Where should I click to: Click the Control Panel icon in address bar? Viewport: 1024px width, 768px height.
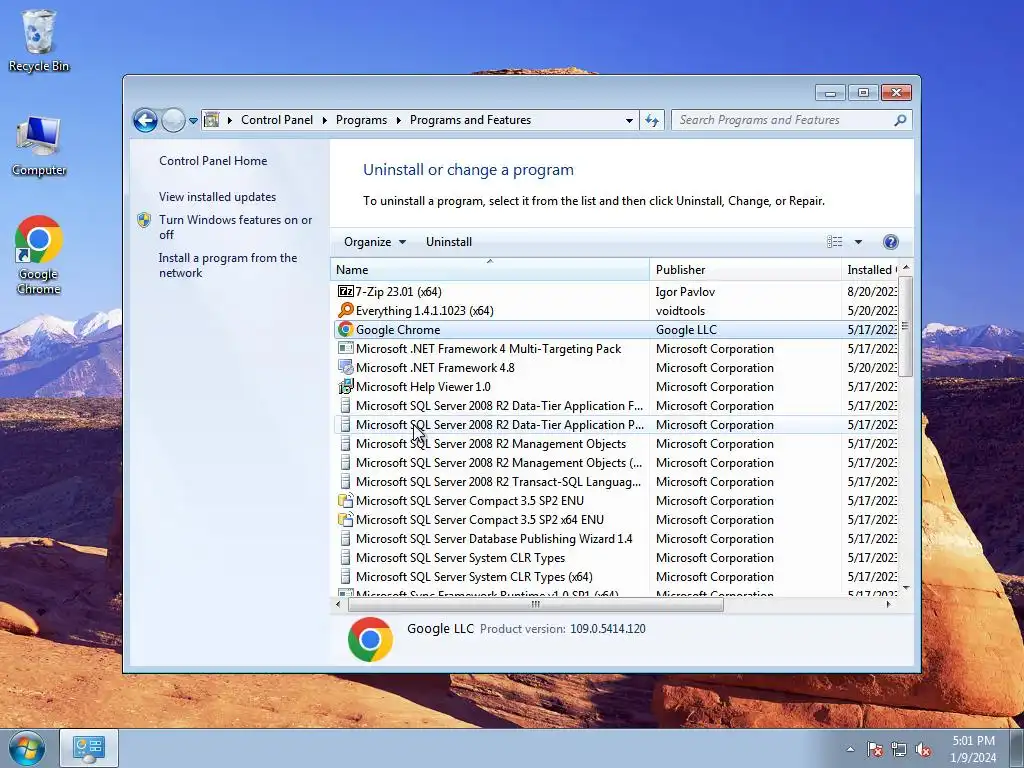(x=212, y=120)
